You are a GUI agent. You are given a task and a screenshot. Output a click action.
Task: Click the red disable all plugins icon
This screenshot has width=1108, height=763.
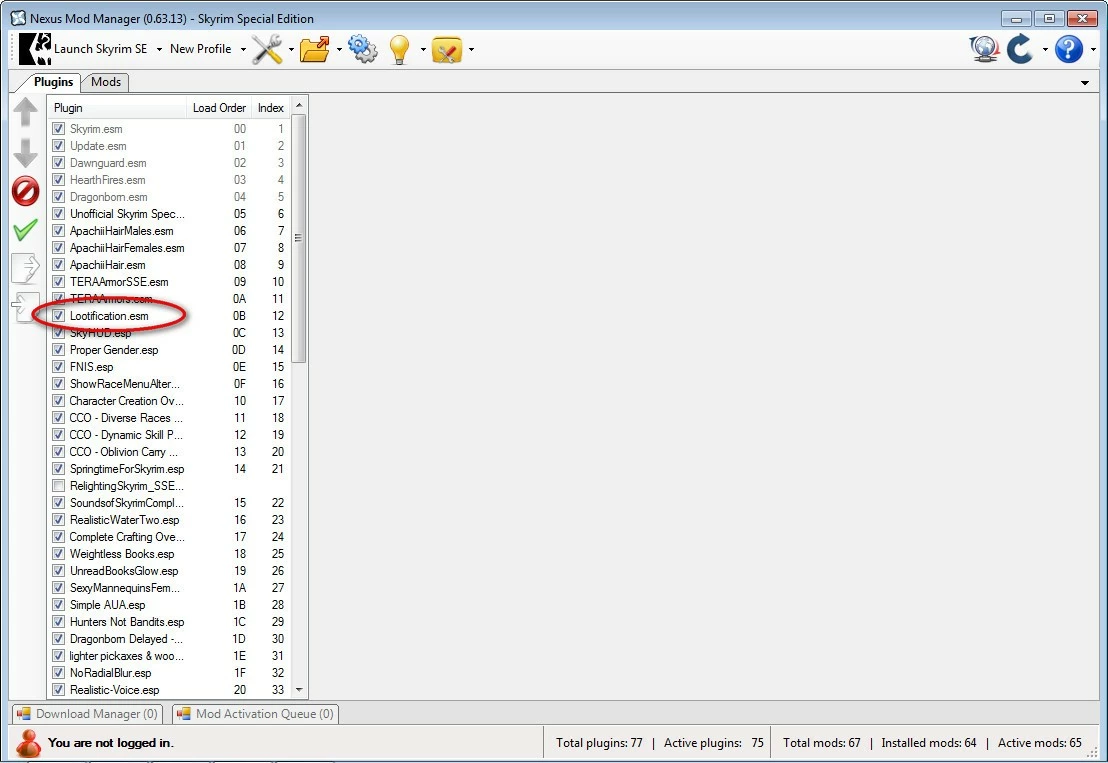pos(25,191)
